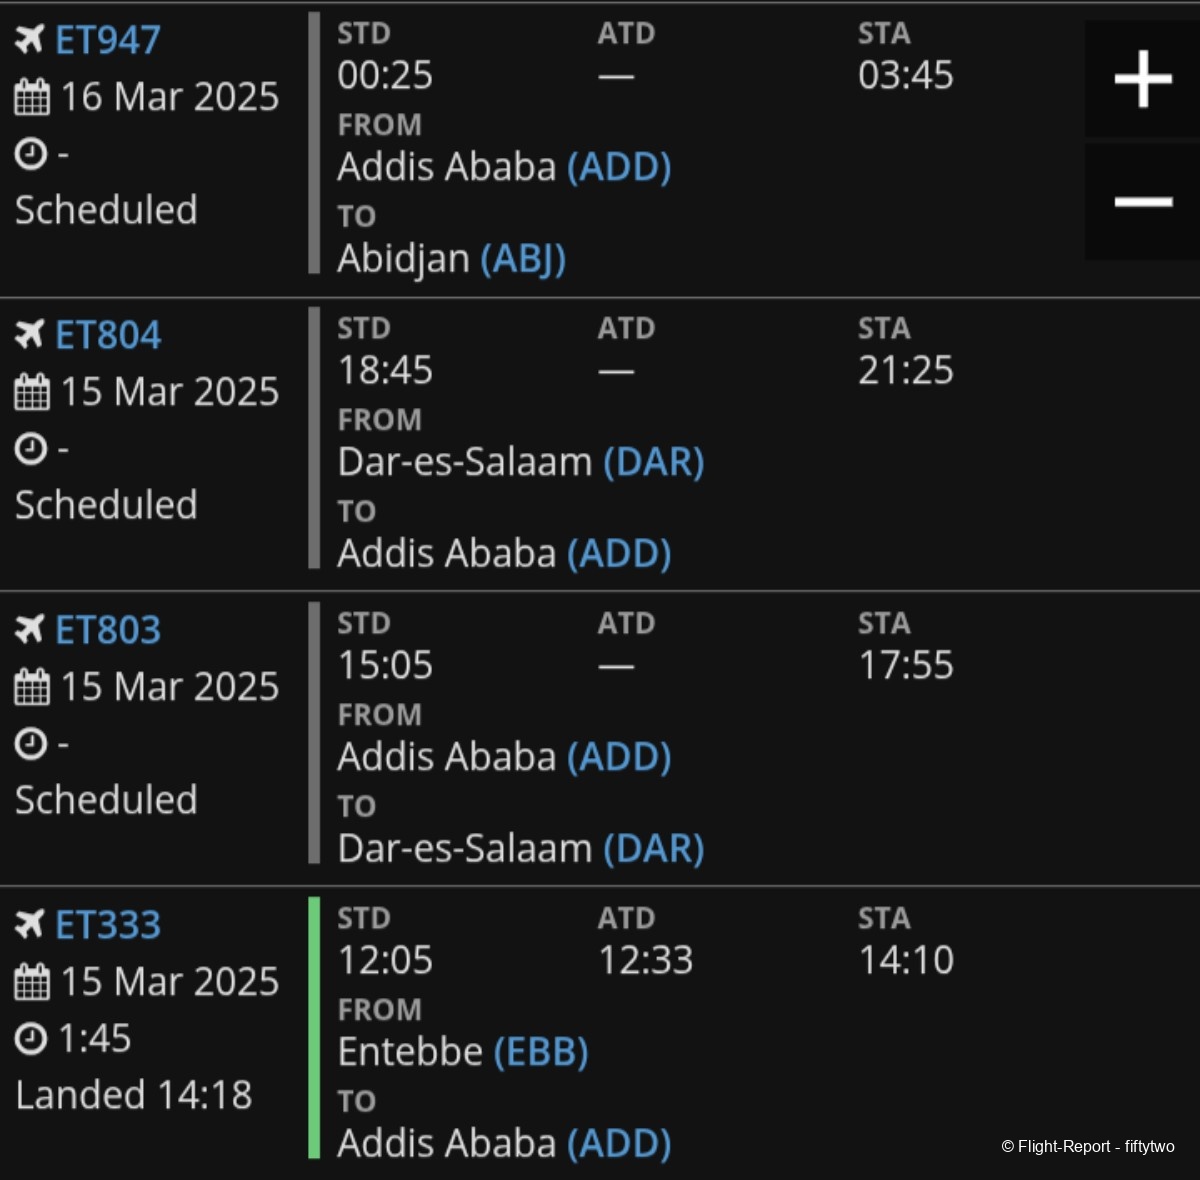Open the Abidjan (ABJ) airport link

click(x=523, y=259)
